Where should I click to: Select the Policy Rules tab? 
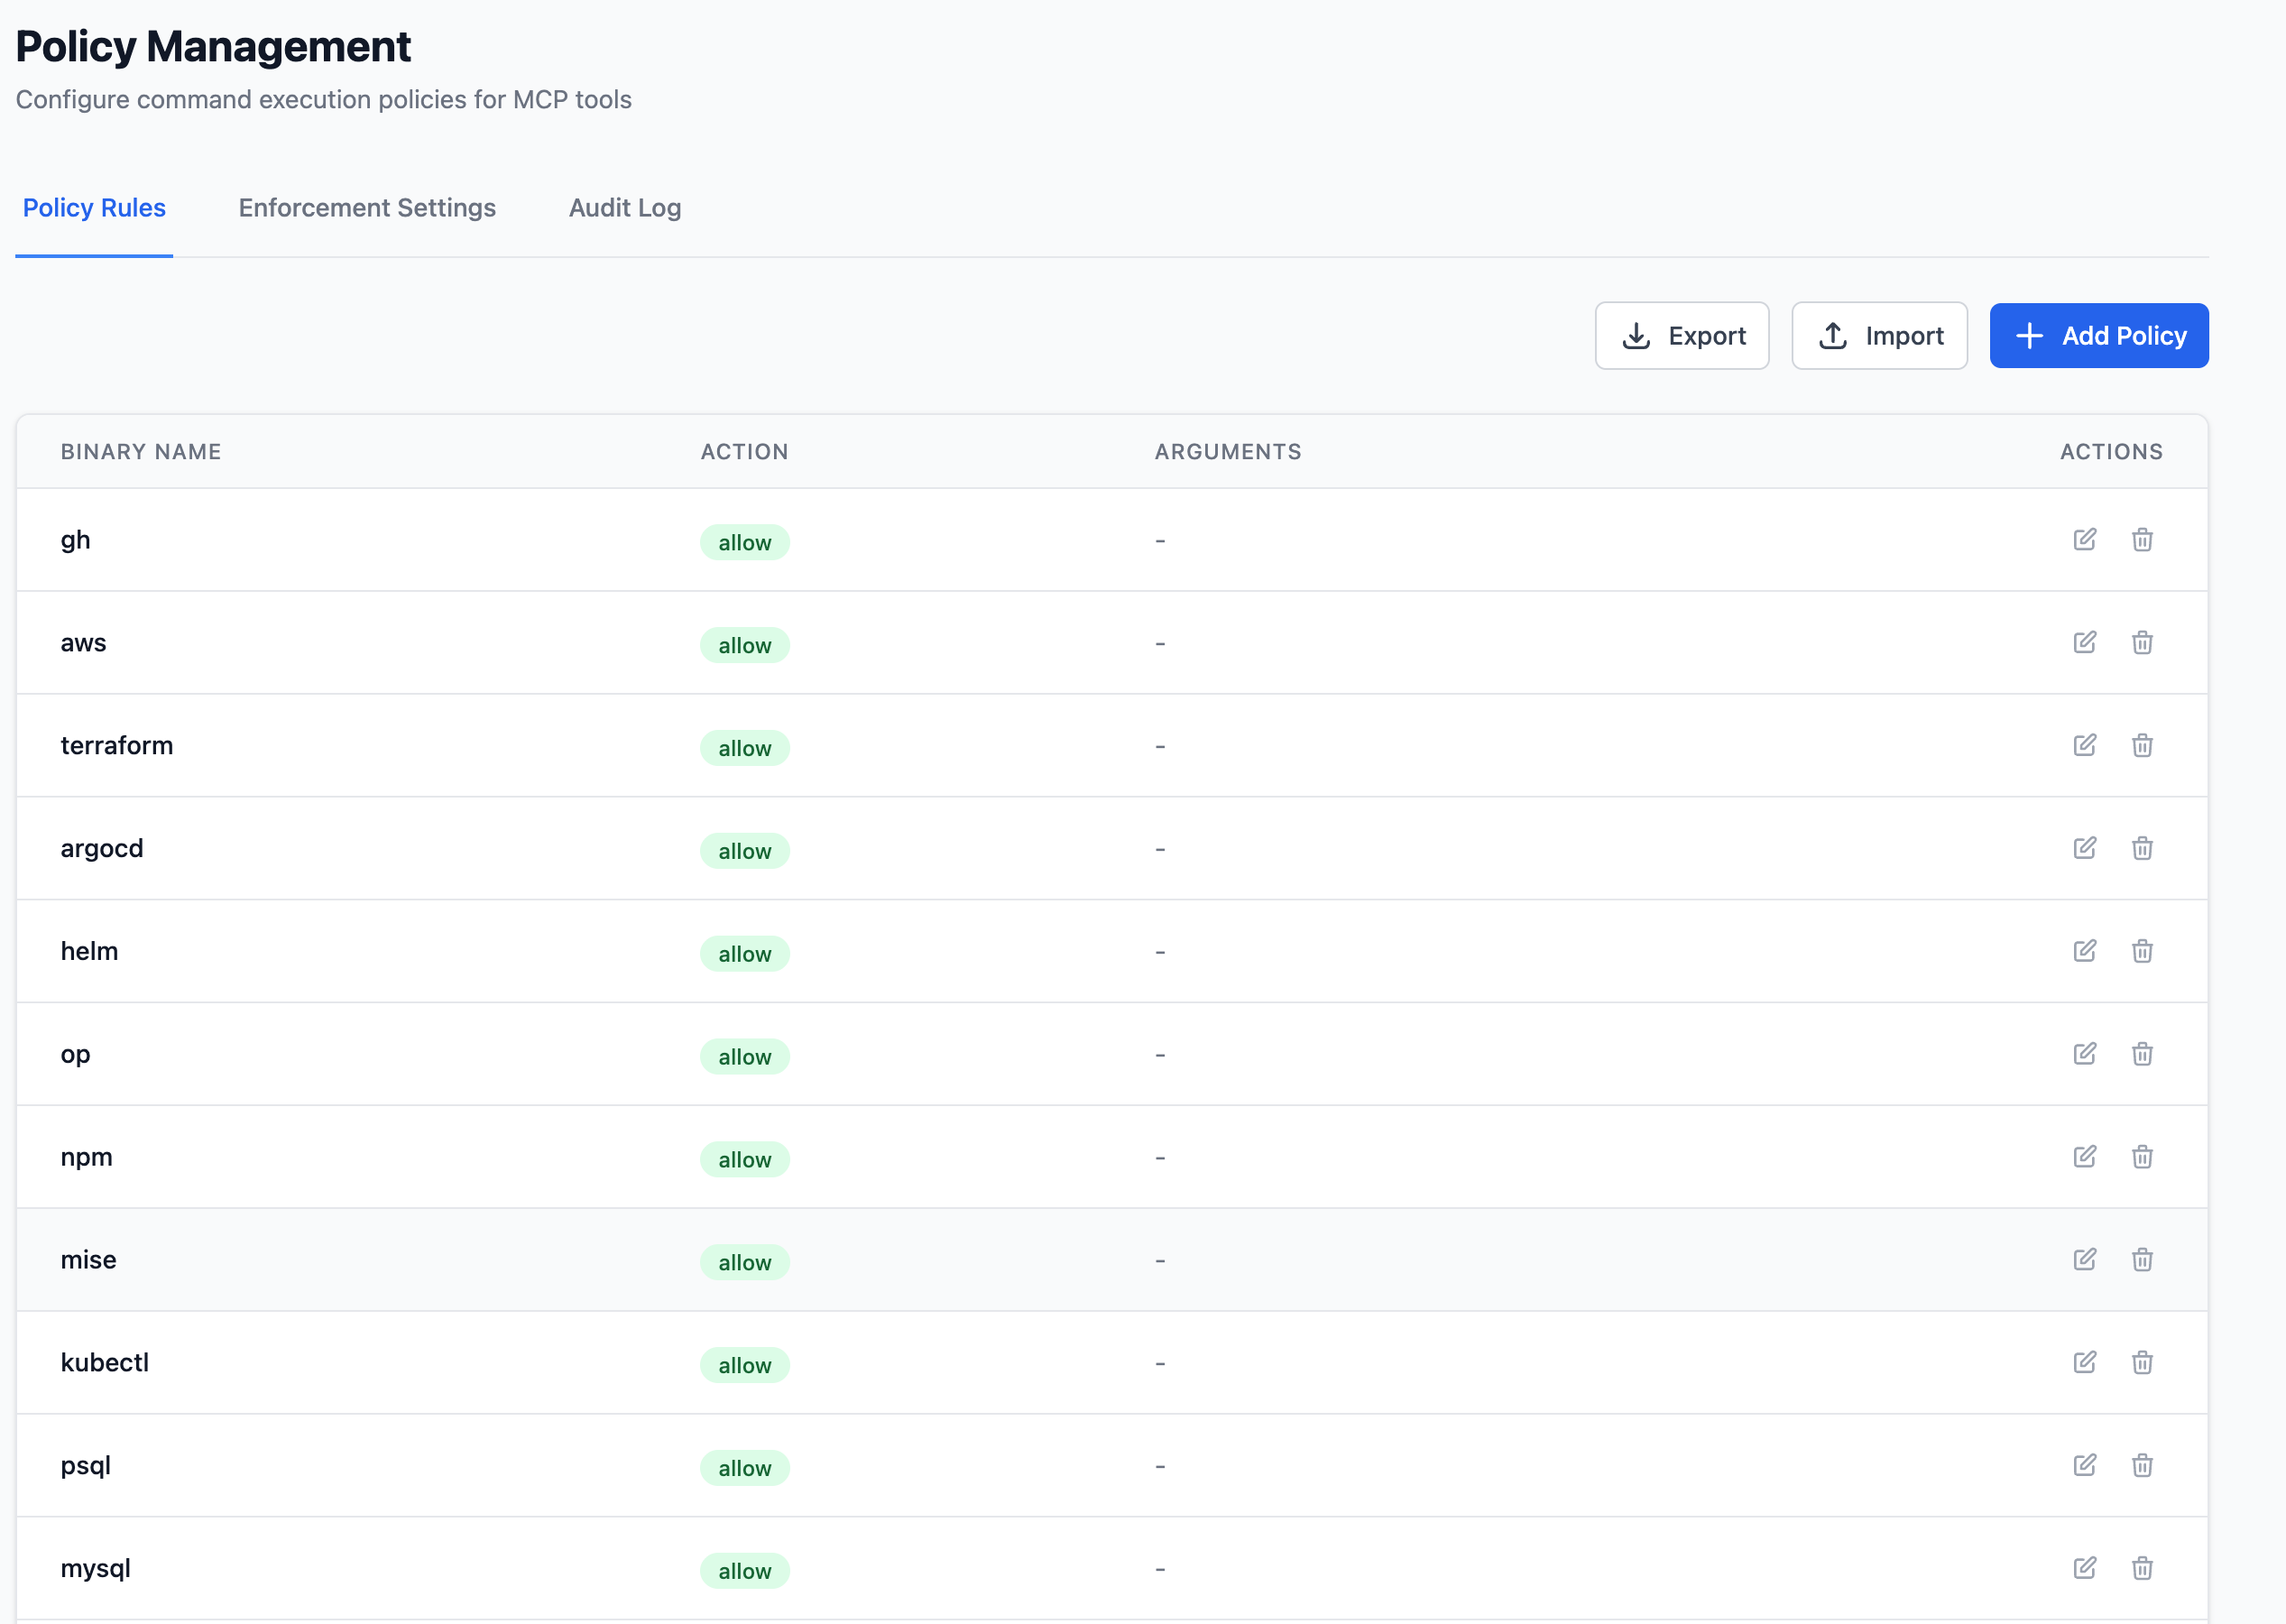click(94, 208)
